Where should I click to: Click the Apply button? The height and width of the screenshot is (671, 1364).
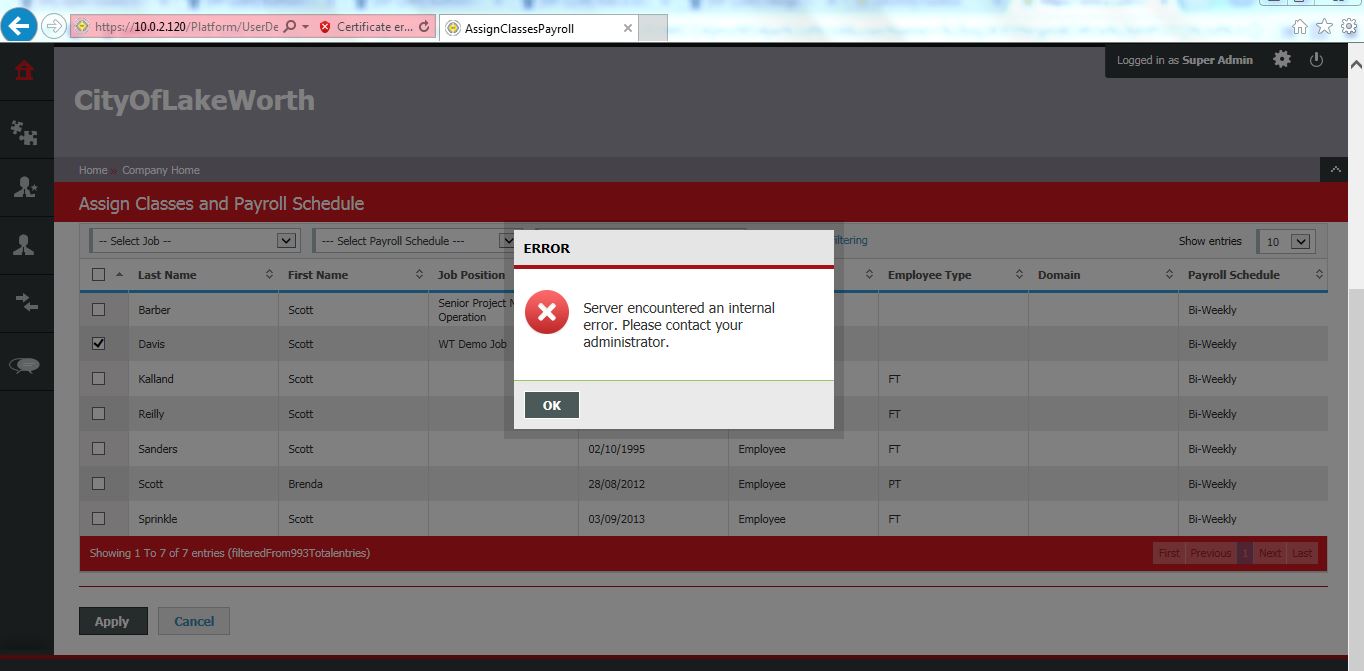pos(112,621)
